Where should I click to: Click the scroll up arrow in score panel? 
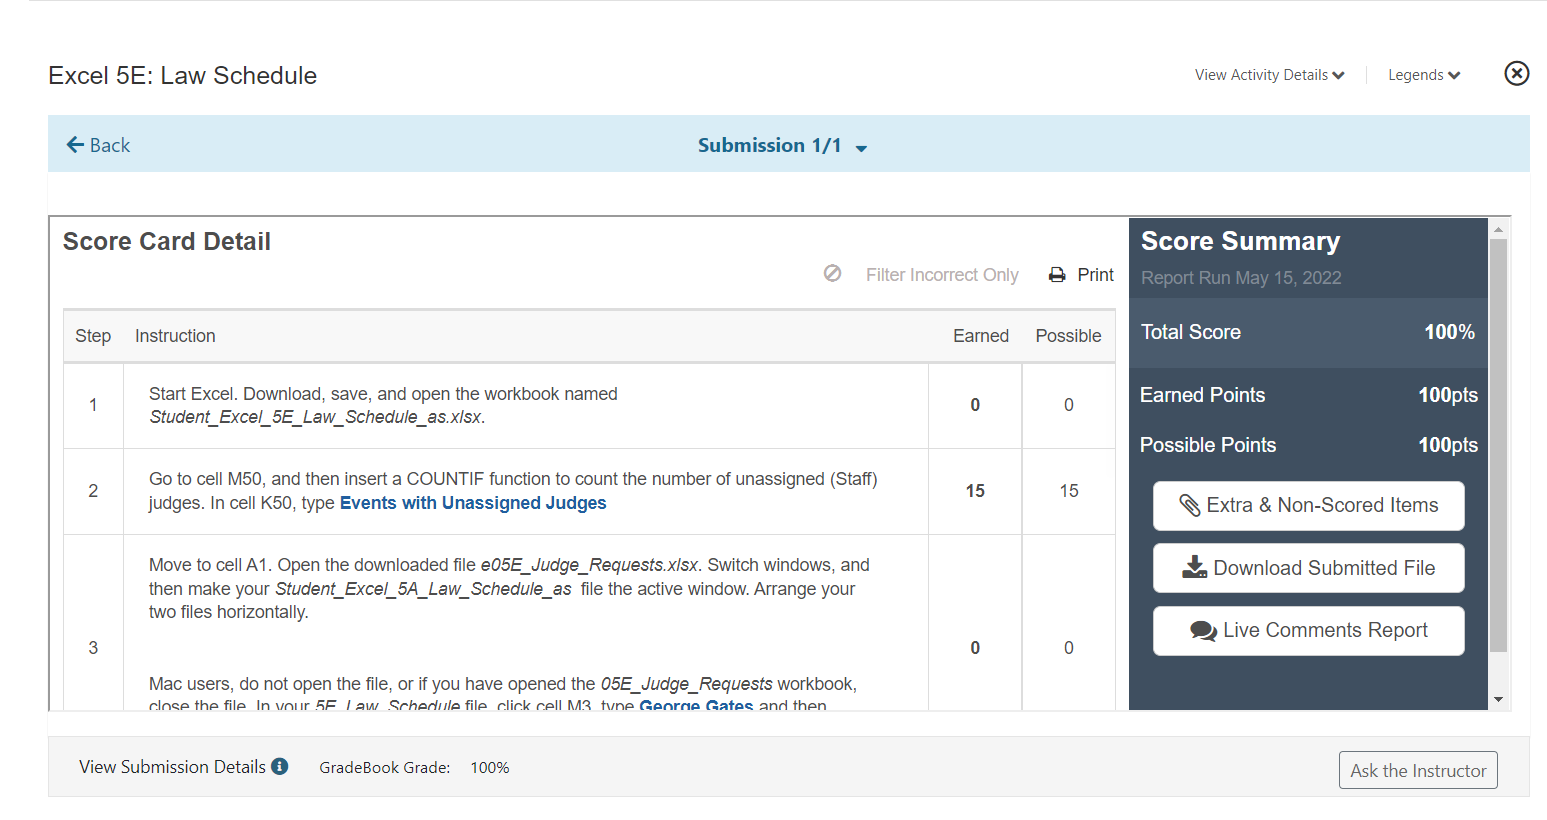click(1498, 229)
